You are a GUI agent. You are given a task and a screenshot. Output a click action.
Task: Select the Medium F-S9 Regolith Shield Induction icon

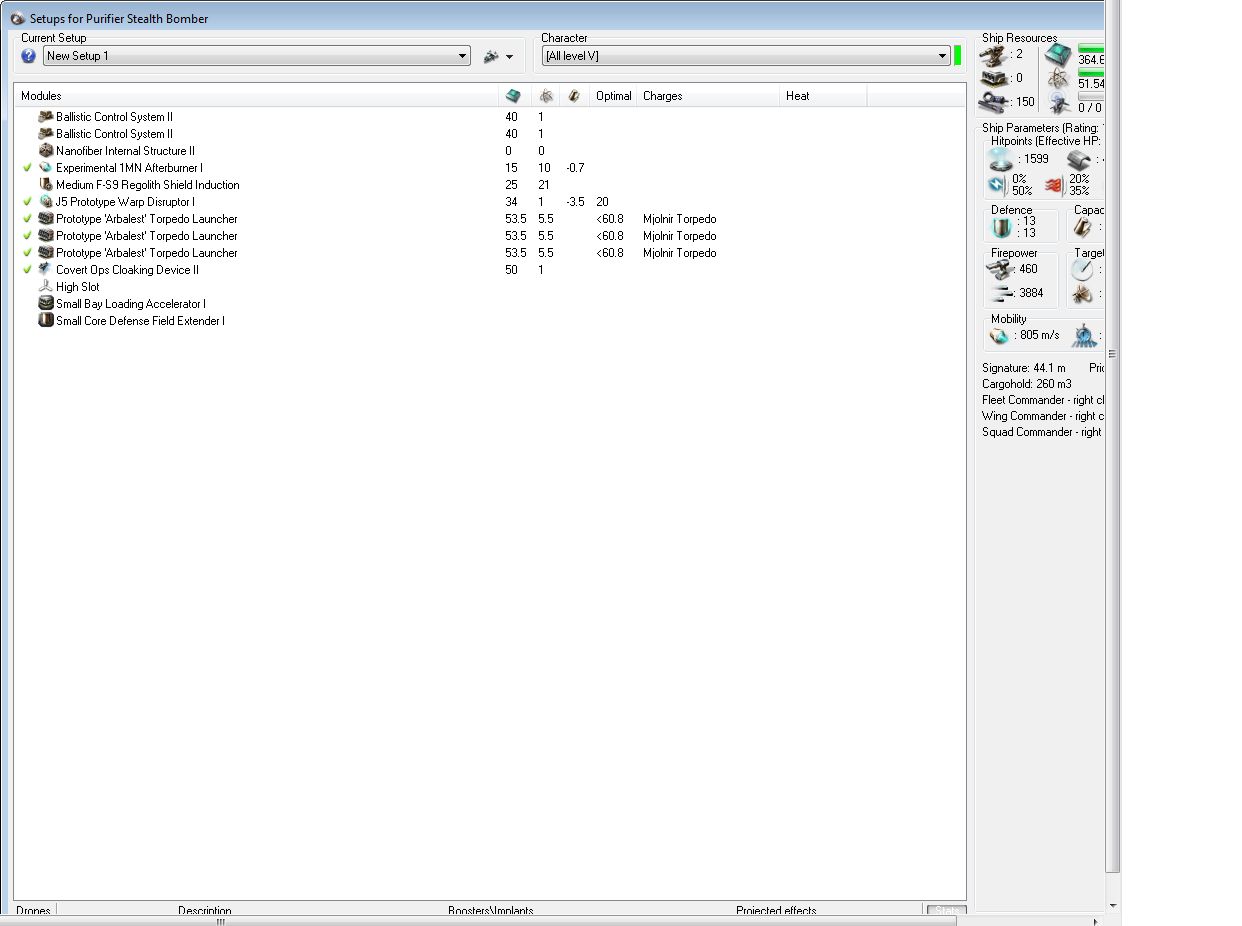pos(45,185)
